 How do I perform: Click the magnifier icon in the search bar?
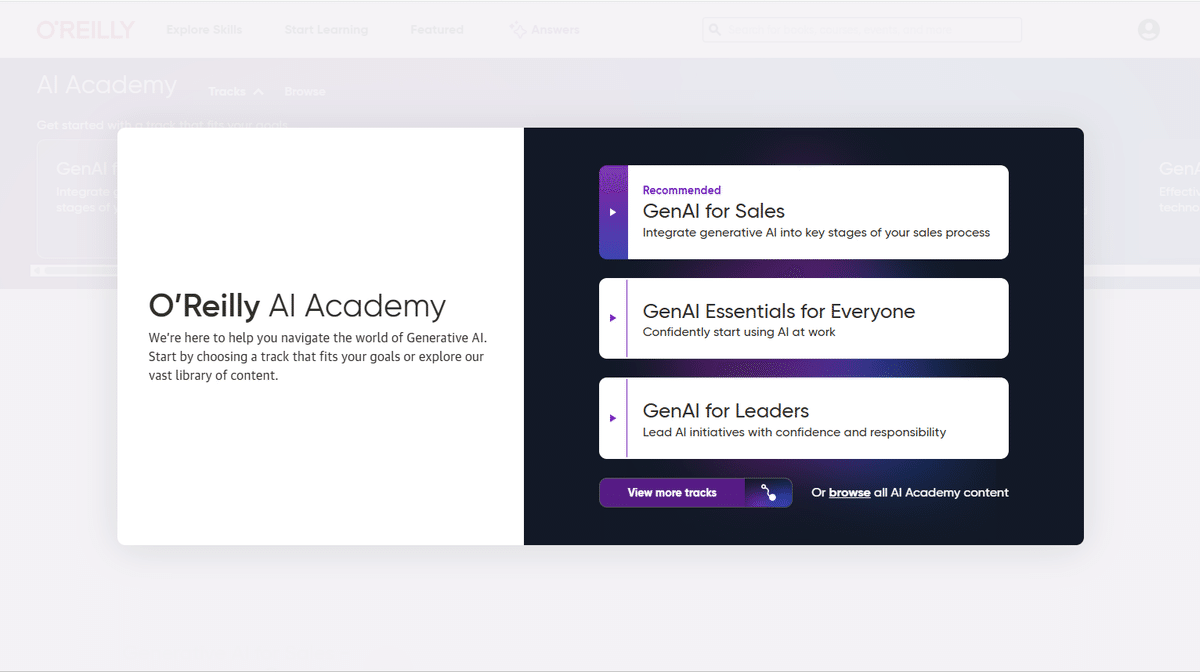click(714, 29)
